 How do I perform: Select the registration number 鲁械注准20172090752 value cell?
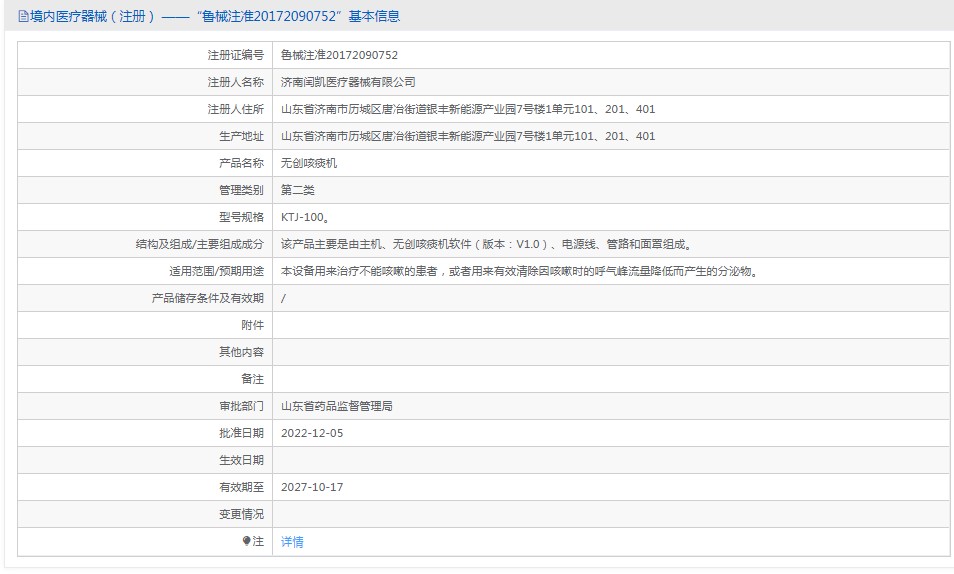pyautogui.click(x=339, y=56)
